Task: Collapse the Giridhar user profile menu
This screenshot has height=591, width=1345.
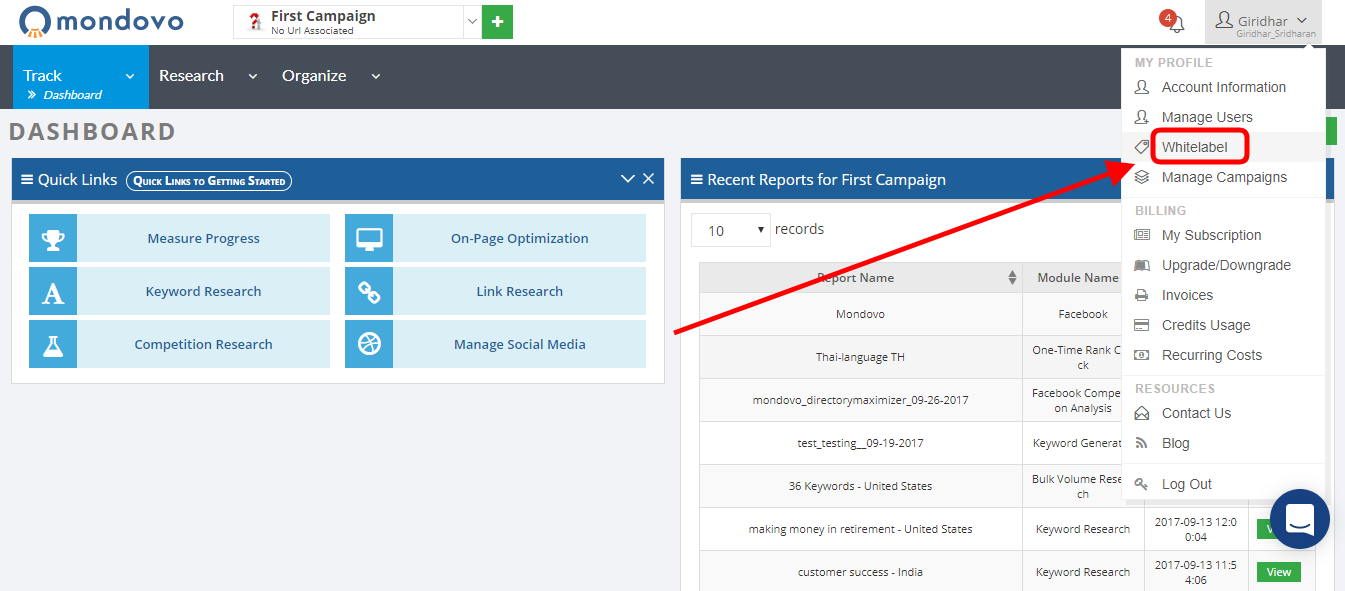Action: pos(1263,22)
